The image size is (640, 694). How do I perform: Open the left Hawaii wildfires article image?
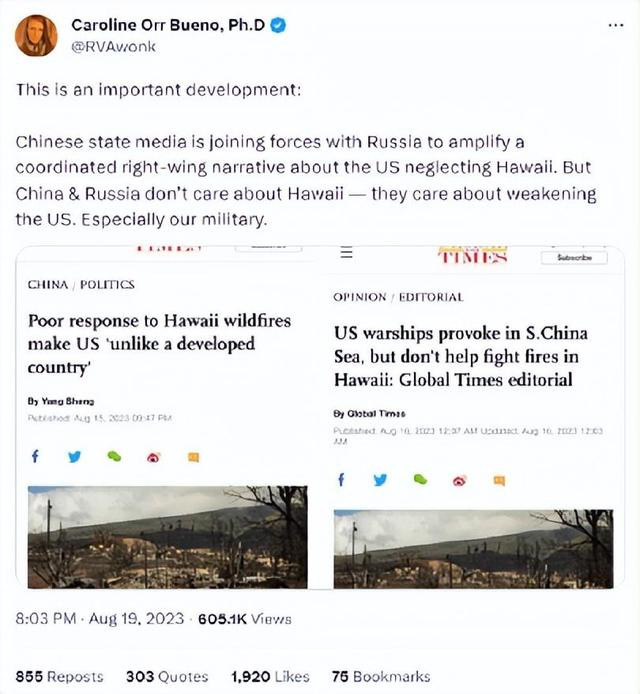(167, 537)
